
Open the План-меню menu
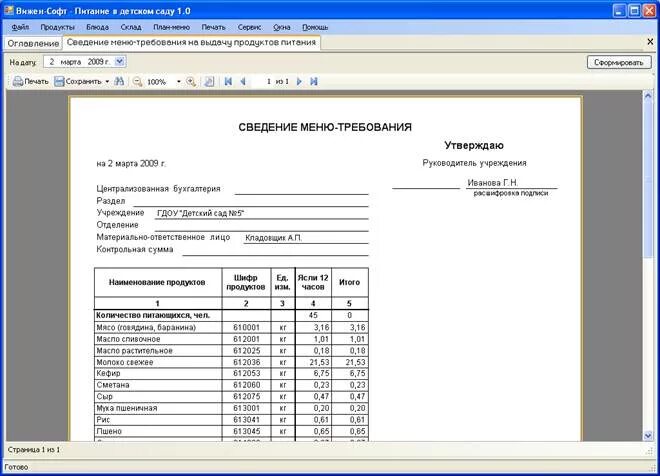(171, 27)
